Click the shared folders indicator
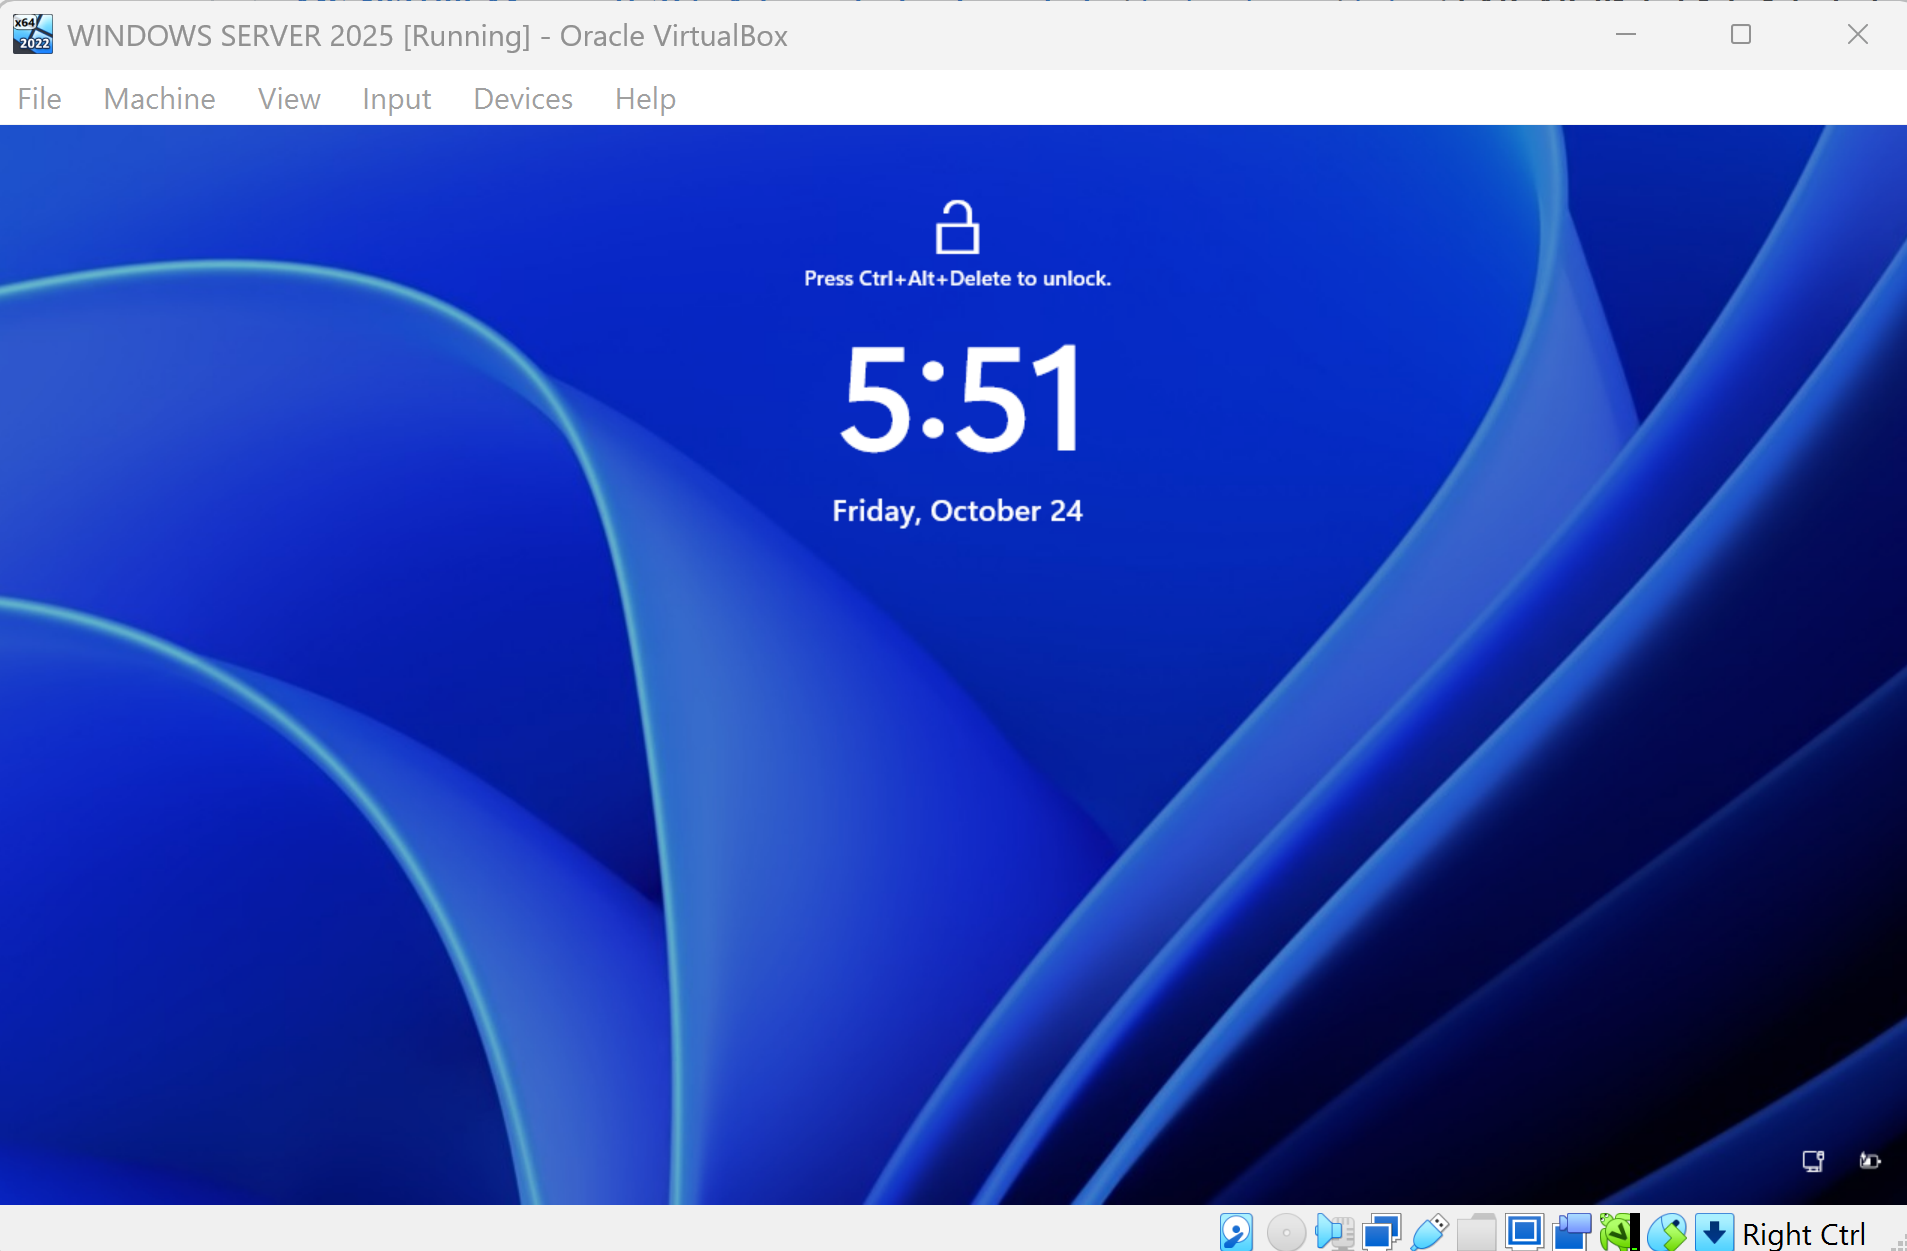The width and height of the screenshot is (1907, 1251). coord(1477,1232)
